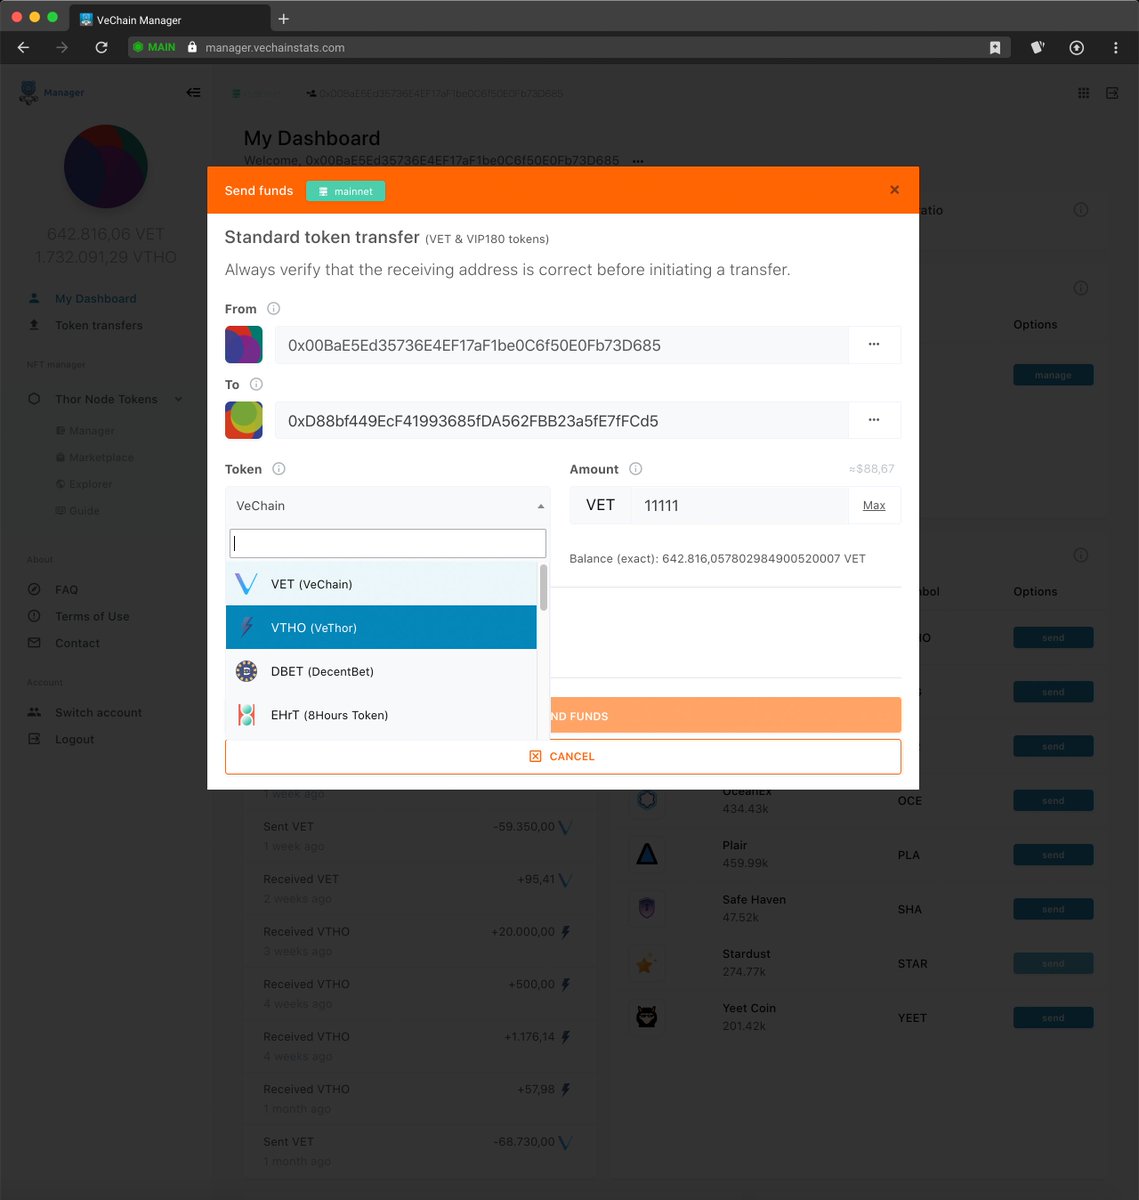Click the token list scrollbar
The width and height of the screenshot is (1139, 1200).
coord(544,587)
